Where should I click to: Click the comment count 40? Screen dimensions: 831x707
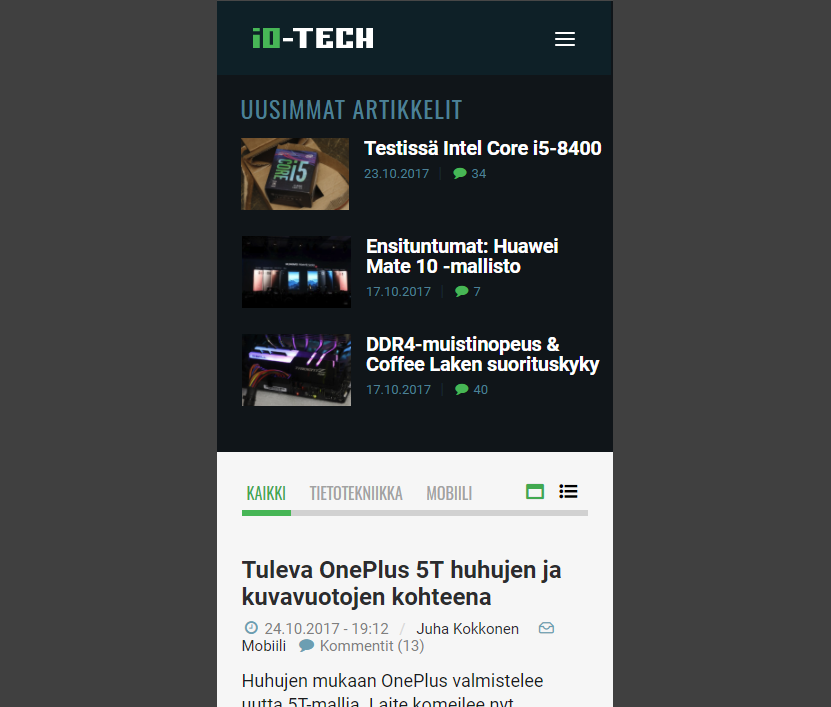point(481,390)
